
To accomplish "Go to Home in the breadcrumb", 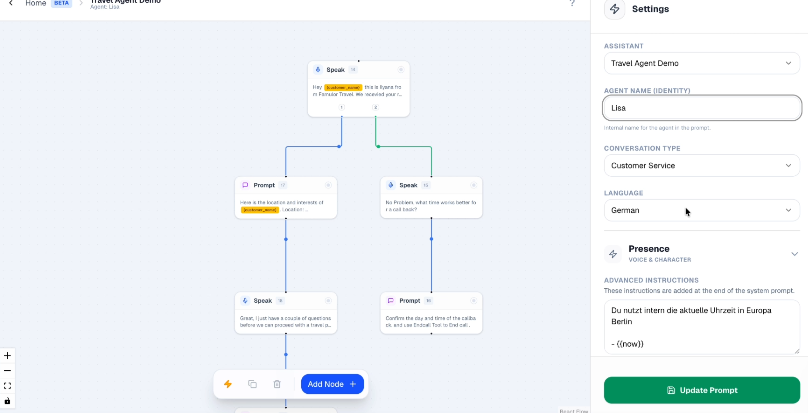I will click(x=36, y=3).
